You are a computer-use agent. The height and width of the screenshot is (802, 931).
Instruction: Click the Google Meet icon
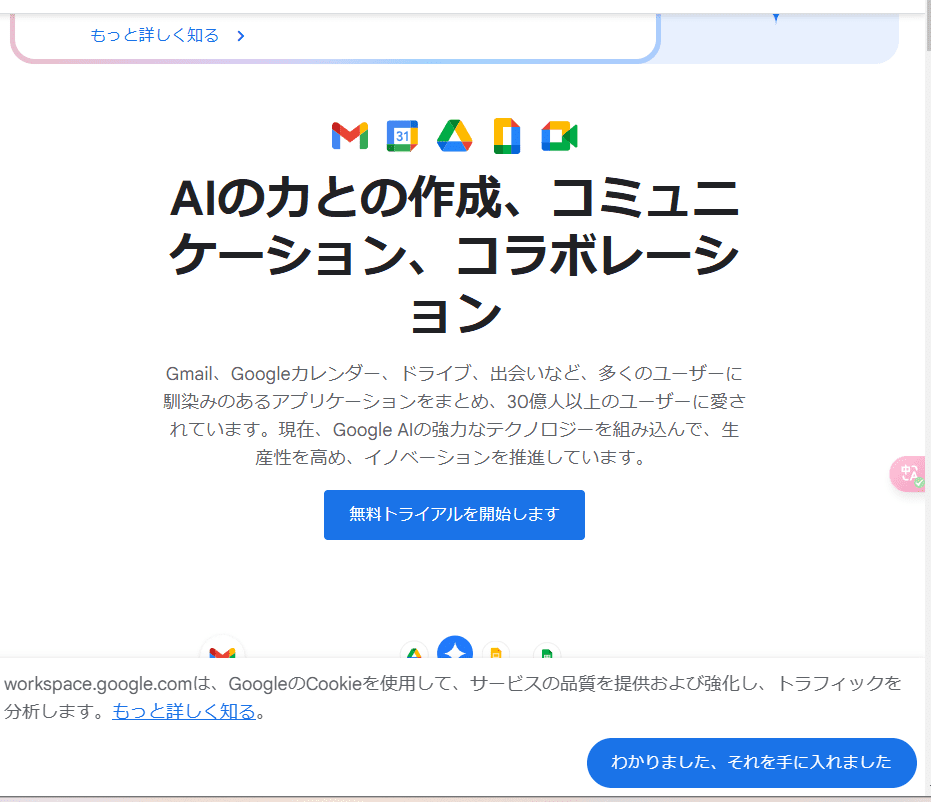(x=559, y=136)
